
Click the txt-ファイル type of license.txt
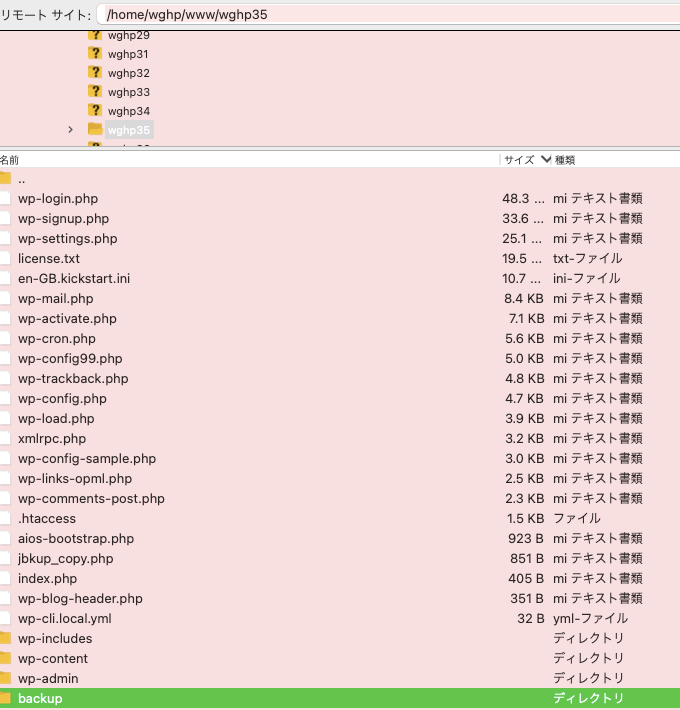[x=588, y=259]
